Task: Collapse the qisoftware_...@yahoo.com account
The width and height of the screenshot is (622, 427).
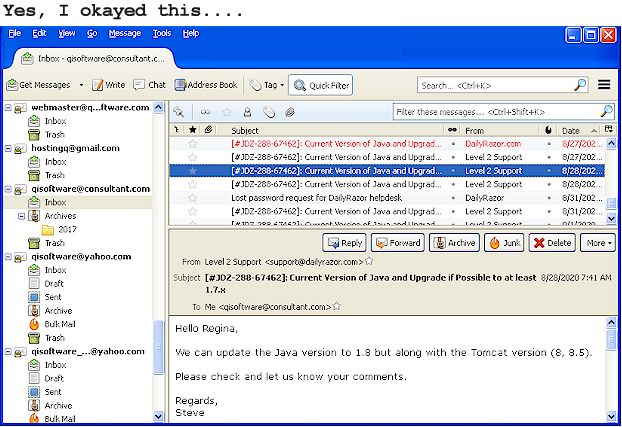Action: coord(8,352)
